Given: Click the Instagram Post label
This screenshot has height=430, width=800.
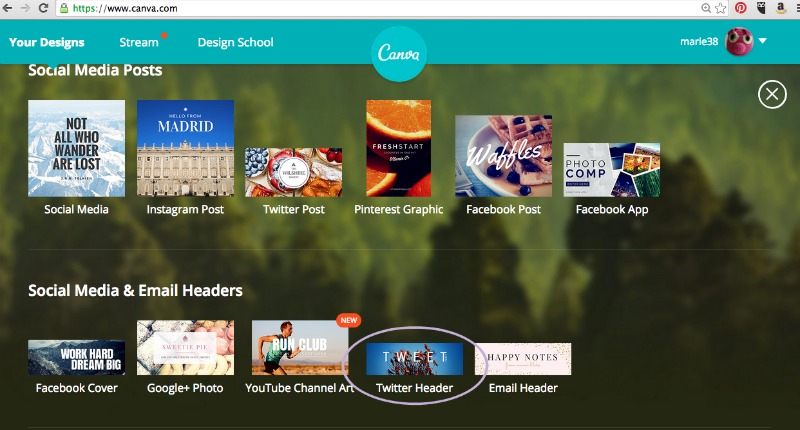Looking at the screenshot, I should point(185,210).
